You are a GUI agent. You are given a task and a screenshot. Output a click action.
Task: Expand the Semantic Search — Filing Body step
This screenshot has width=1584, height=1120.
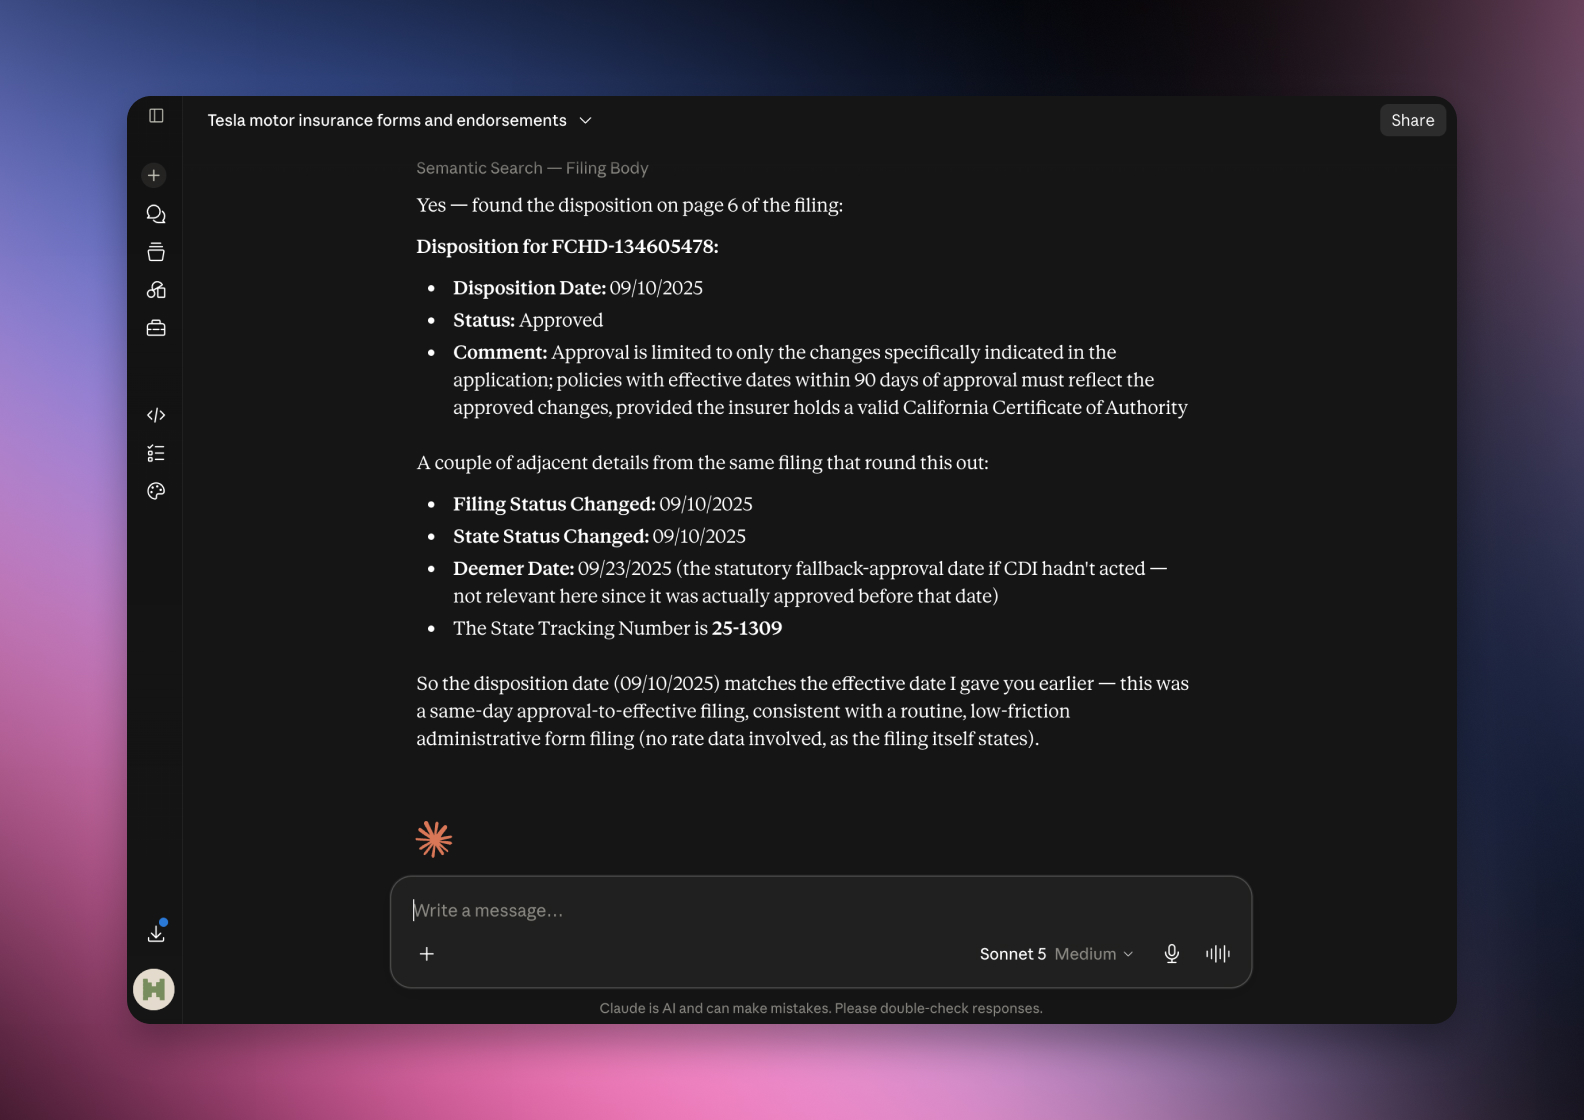532,168
